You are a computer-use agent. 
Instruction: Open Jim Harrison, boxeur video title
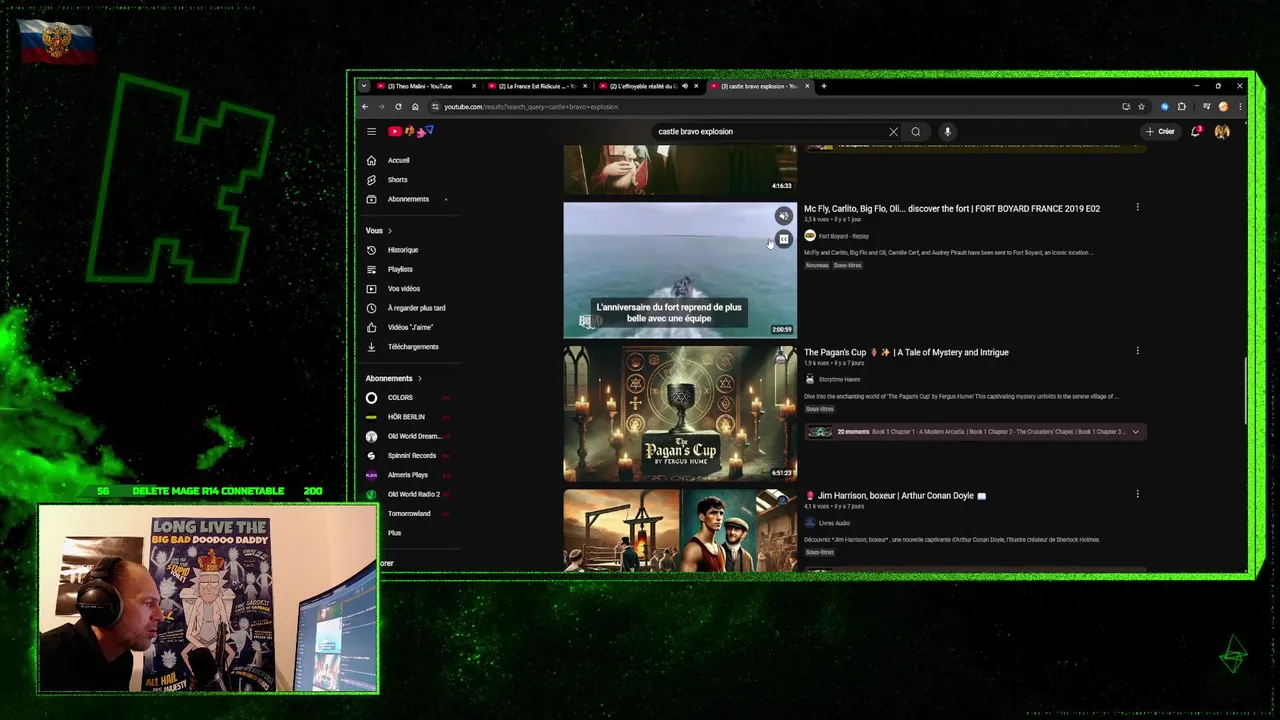tap(895, 496)
